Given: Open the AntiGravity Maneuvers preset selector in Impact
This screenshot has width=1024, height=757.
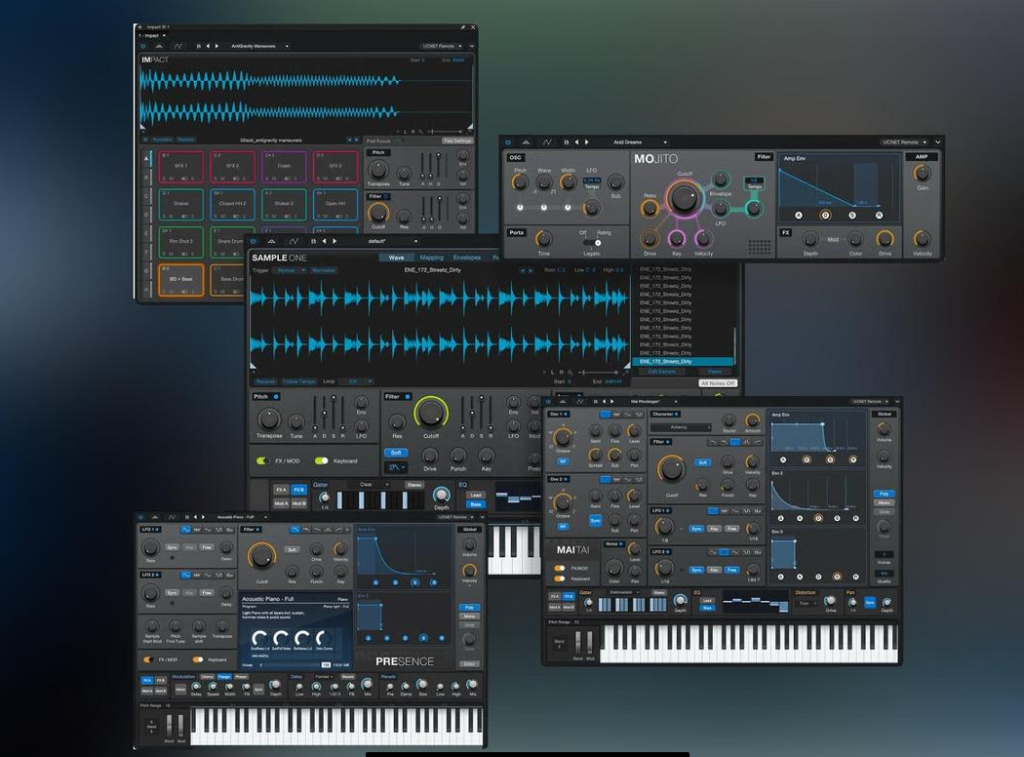Looking at the screenshot, I should (x=252, y=46).
